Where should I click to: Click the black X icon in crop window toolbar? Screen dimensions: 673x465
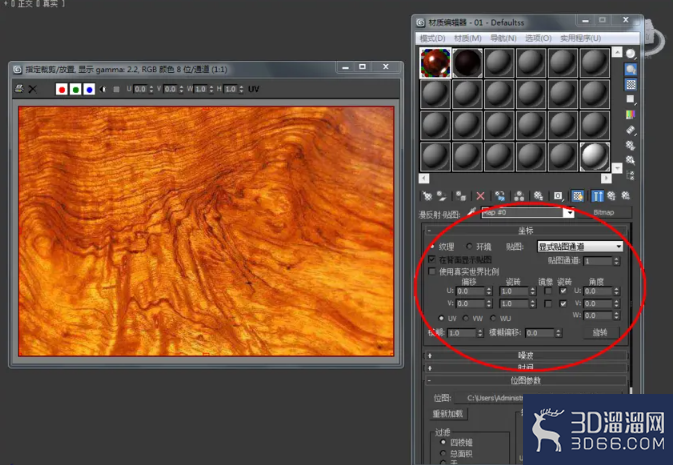point(33,89)
